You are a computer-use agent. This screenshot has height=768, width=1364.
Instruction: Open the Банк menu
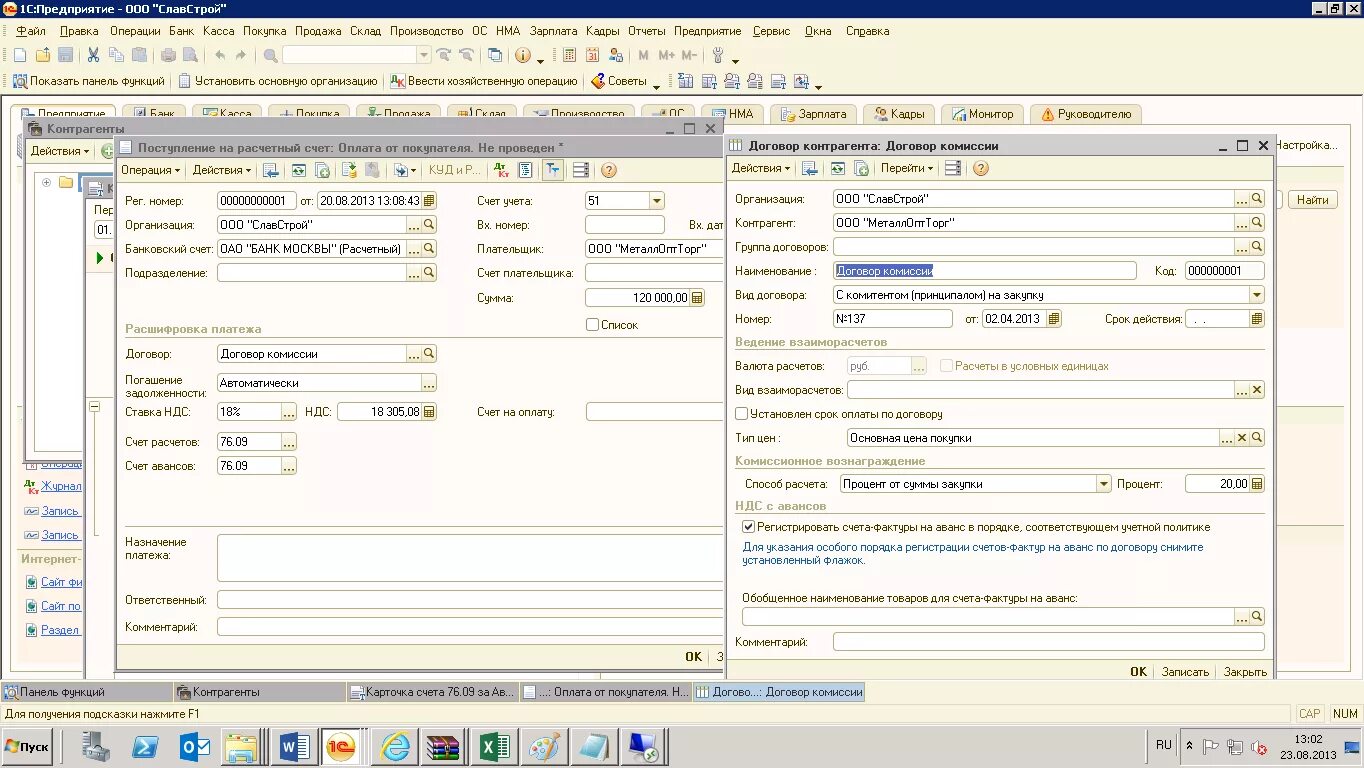click(181, 31)
